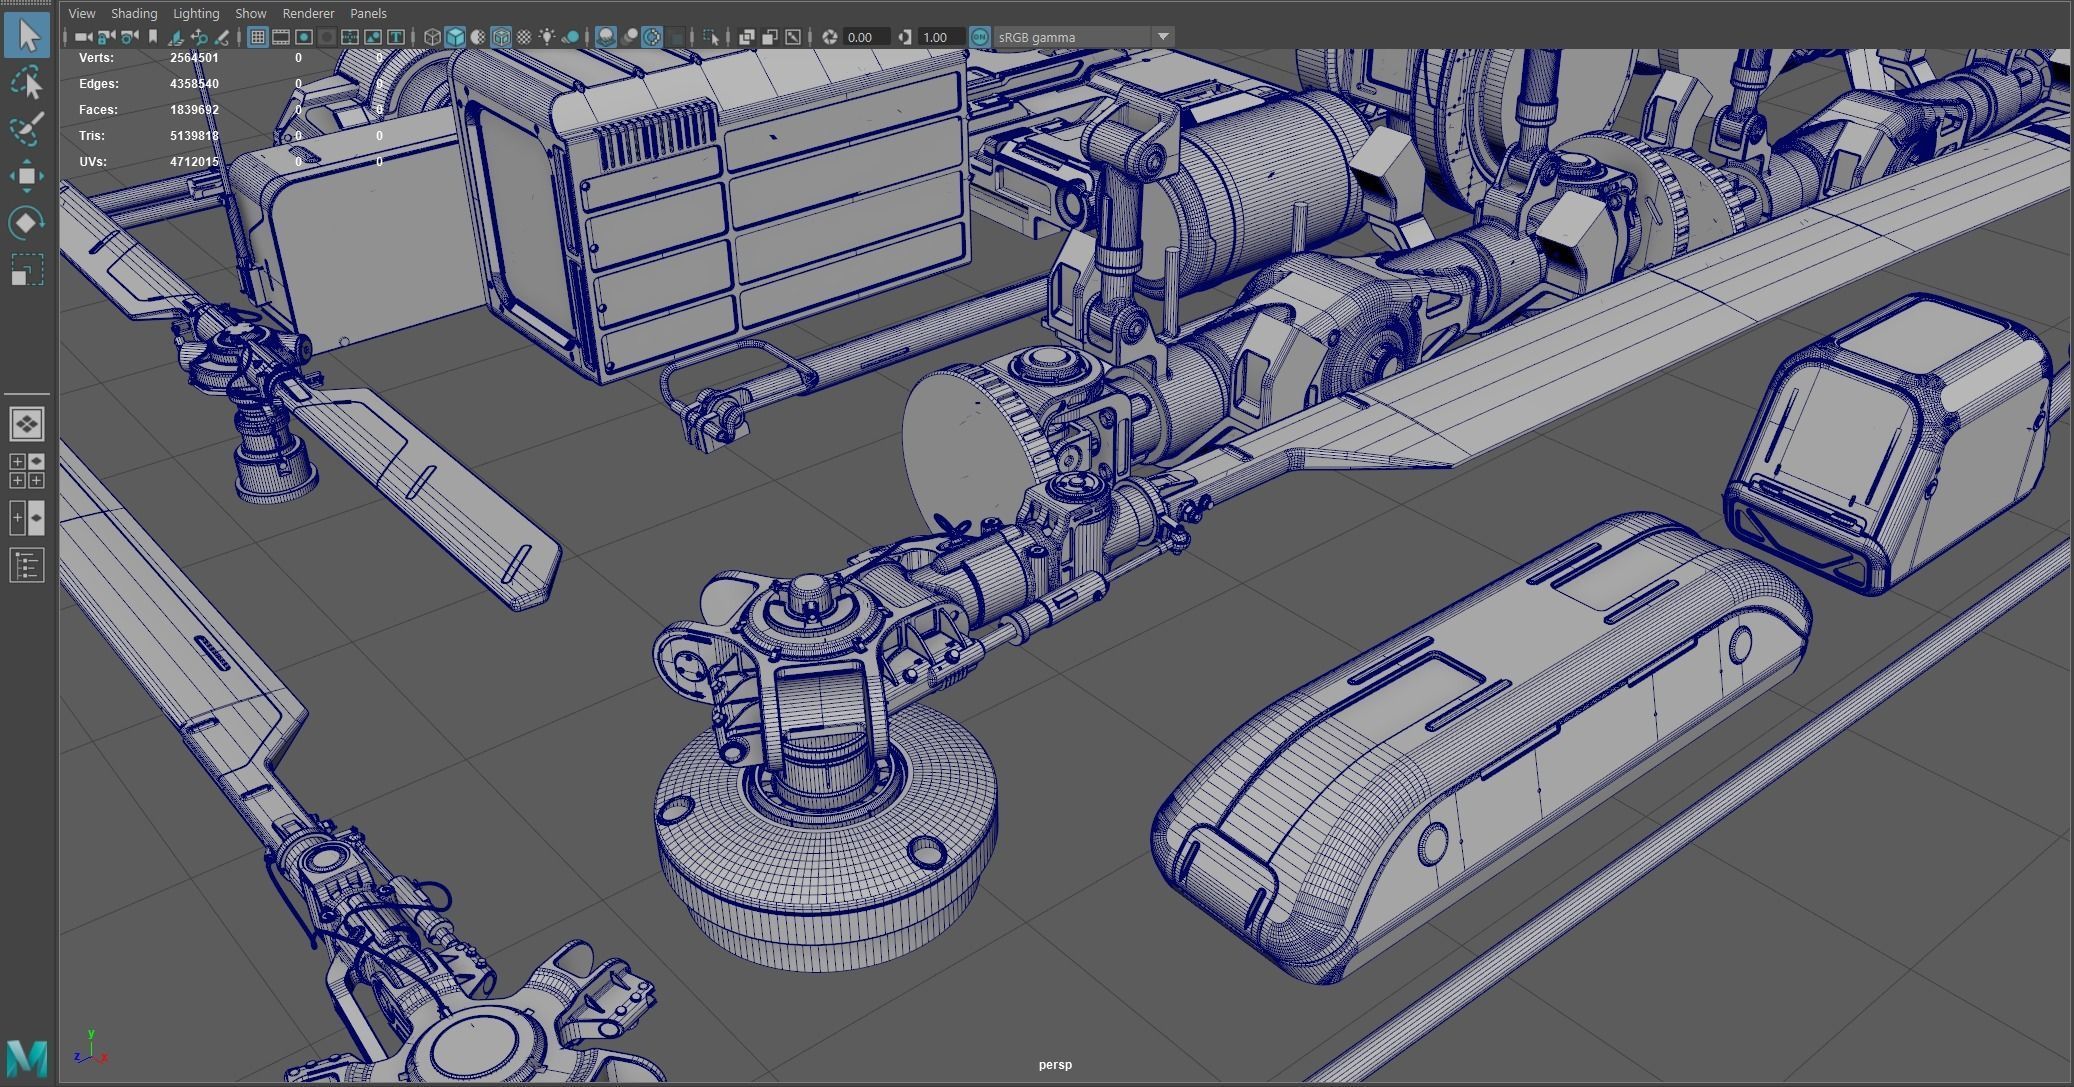This screenshot has height=1087, width=2074.
Task: Toggle XRay Active Components
Action: (770, 37)
